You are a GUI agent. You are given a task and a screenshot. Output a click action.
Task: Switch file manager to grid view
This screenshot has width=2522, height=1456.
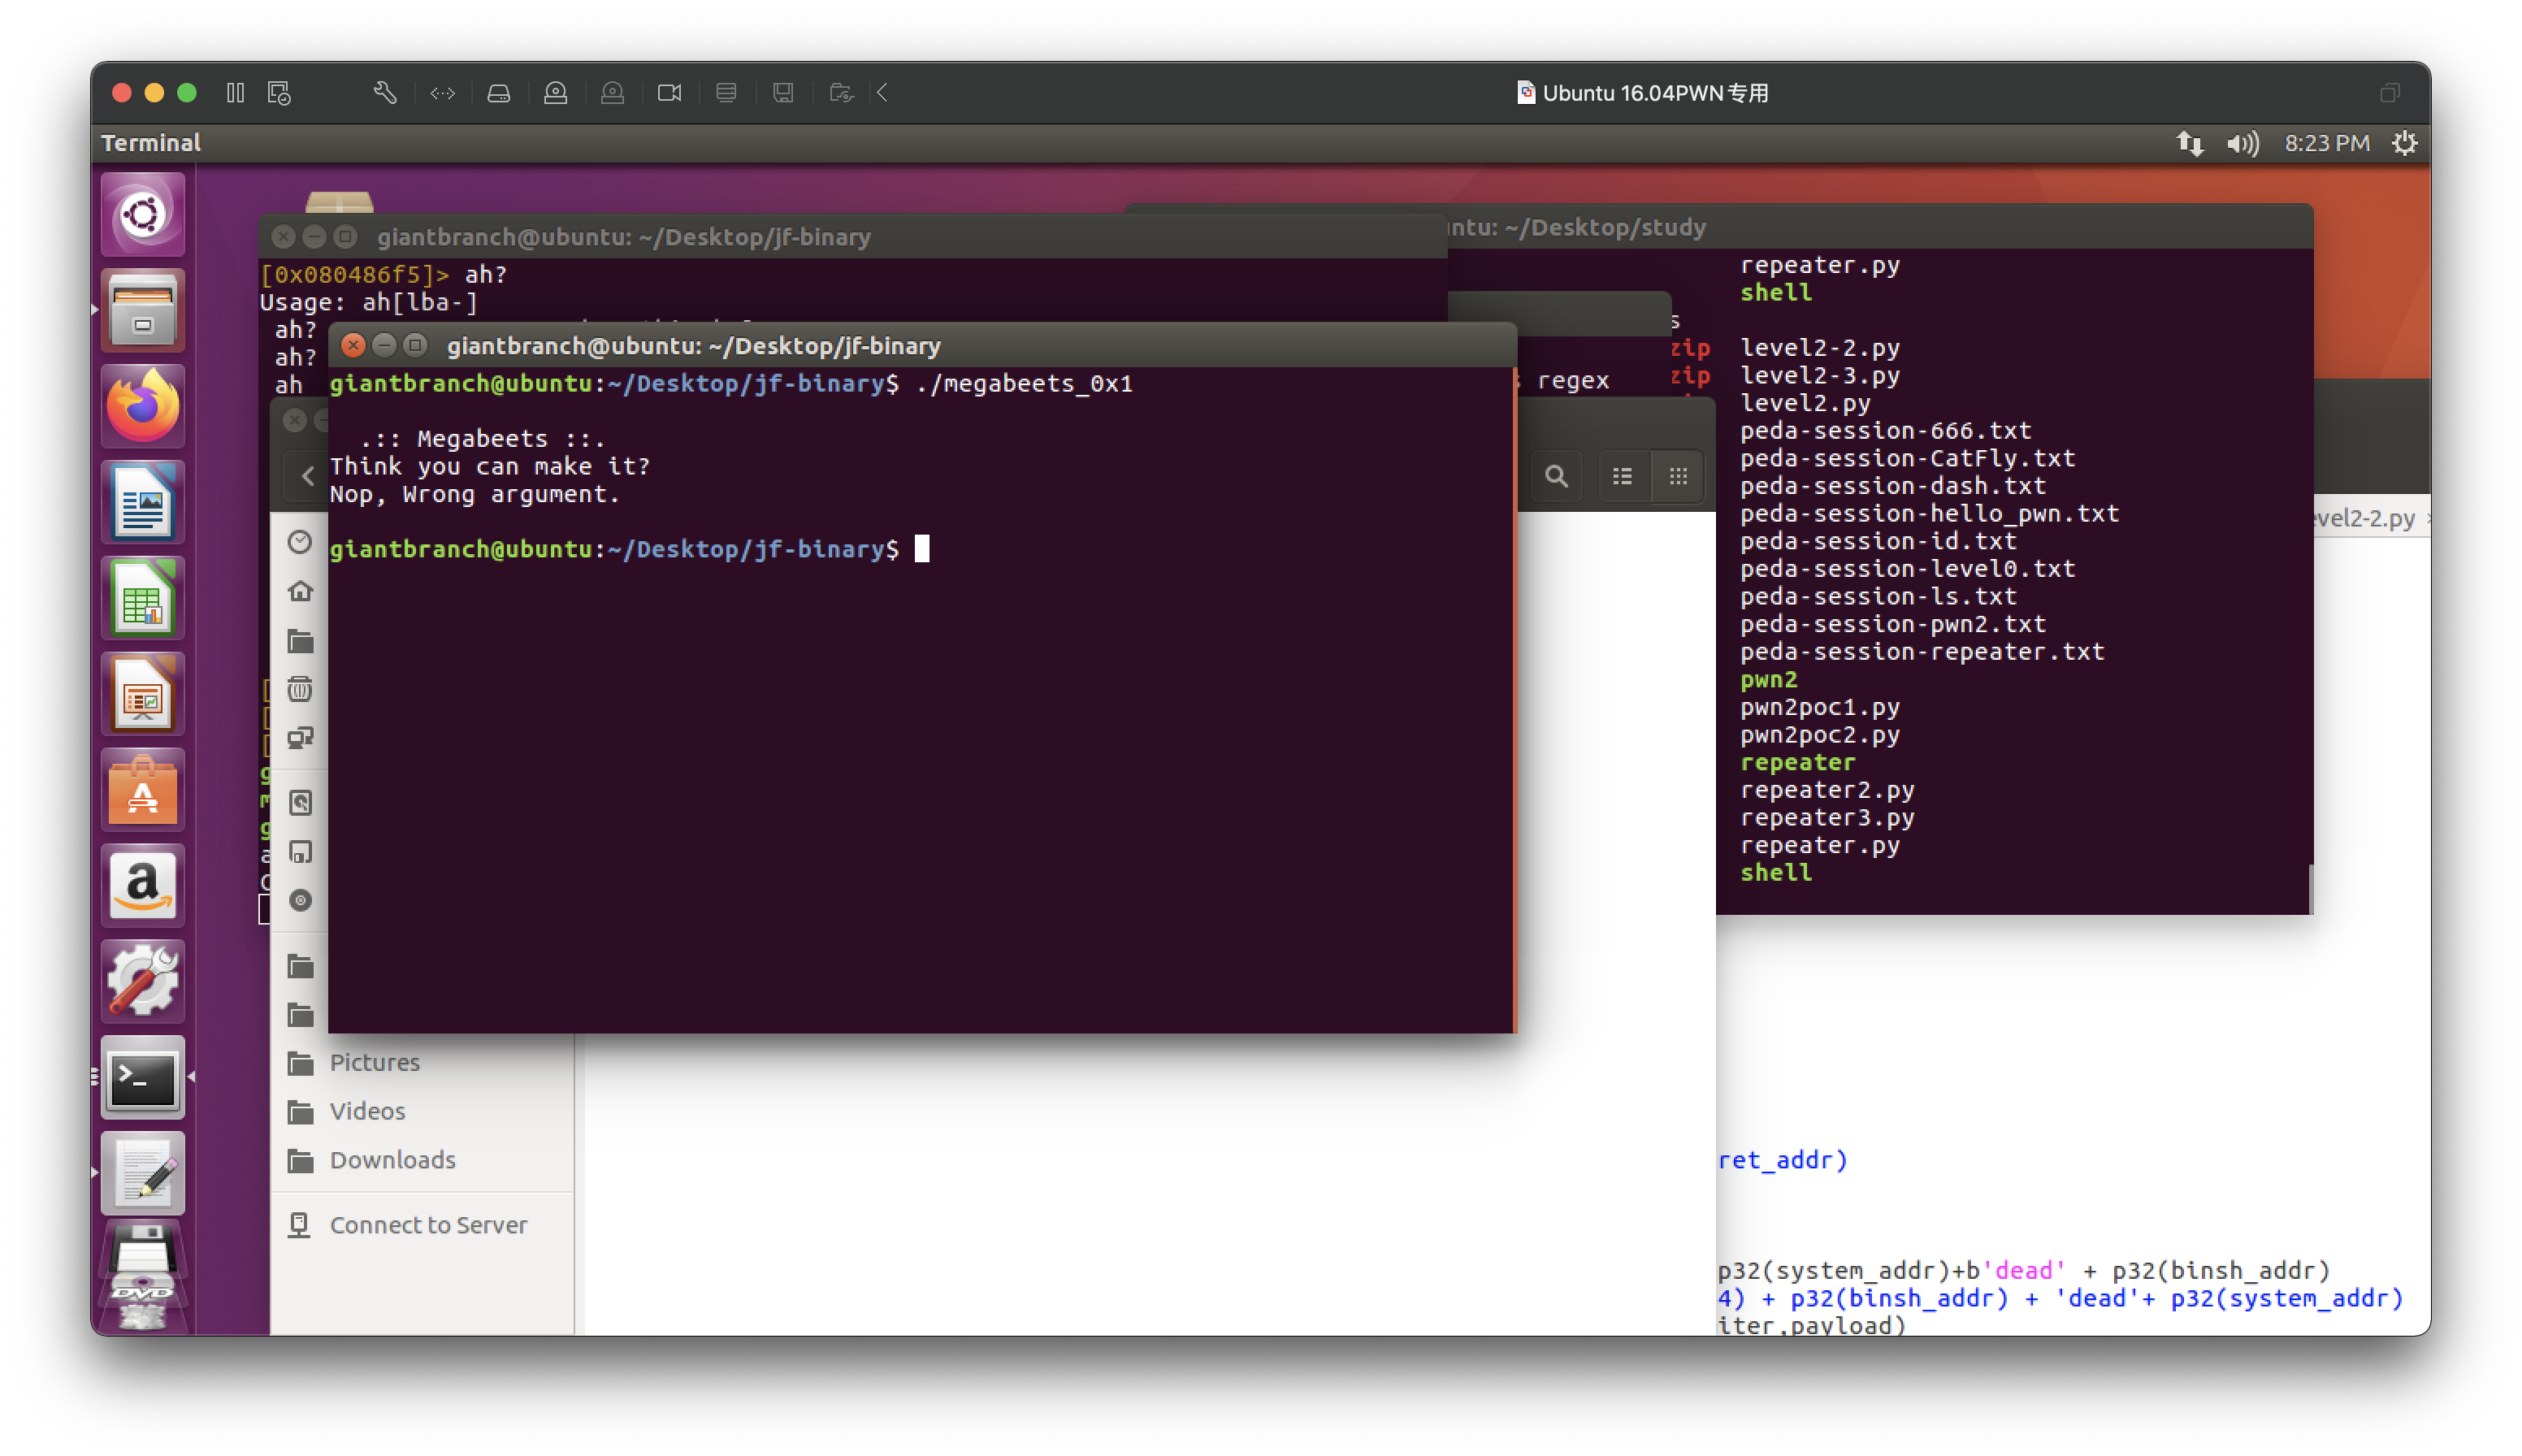[x=1678, y=476]
